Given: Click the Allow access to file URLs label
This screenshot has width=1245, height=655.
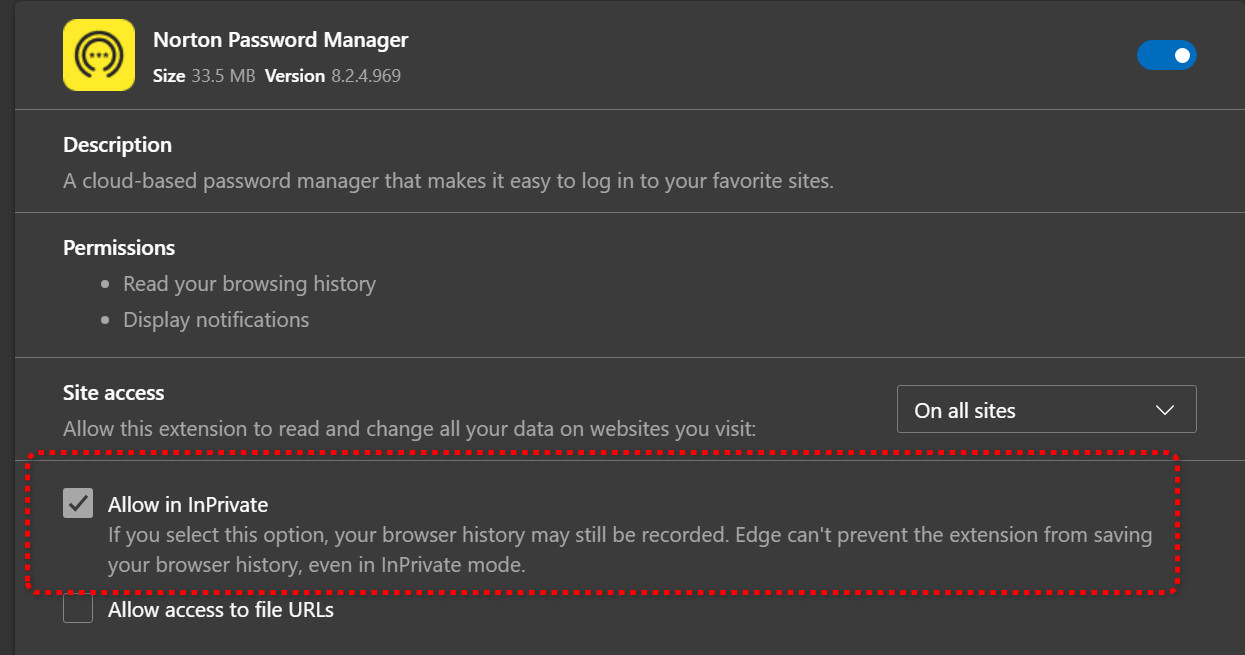Looking at the screenshot, I should click(x=221, y=609).
